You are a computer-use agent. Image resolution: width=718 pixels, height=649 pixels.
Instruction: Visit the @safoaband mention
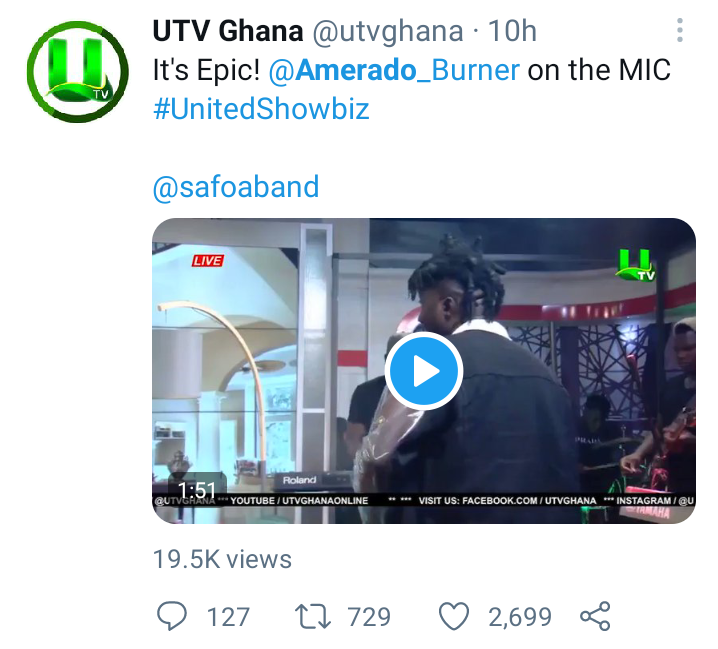pos(236,187)
